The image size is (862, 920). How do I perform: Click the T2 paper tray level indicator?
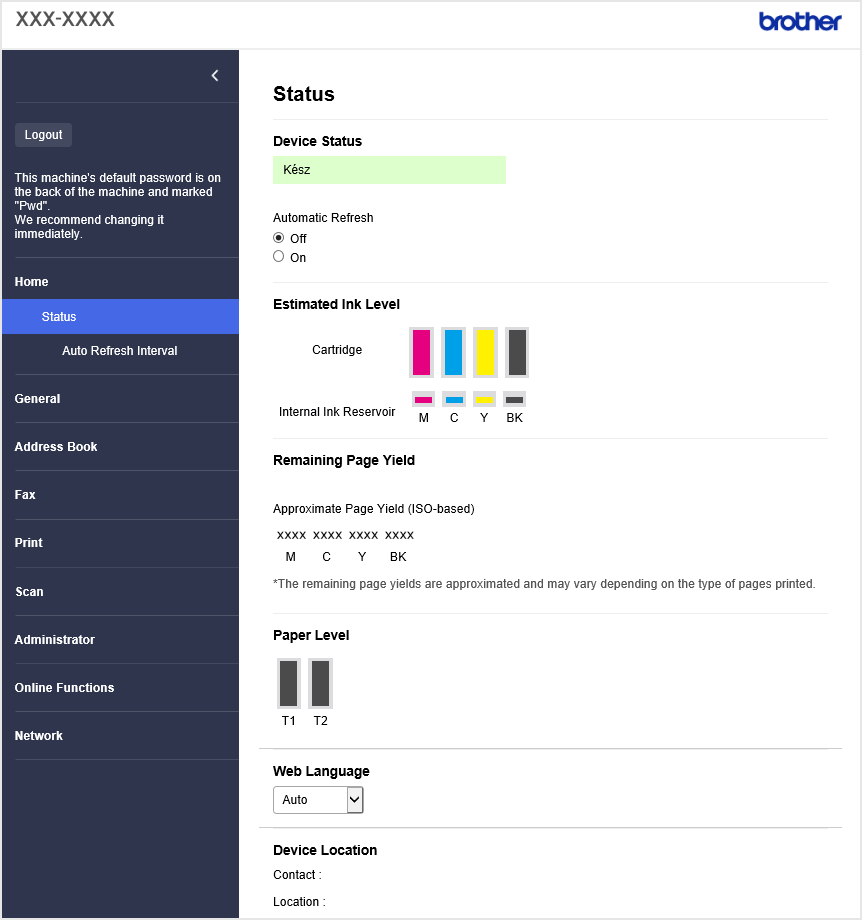tap(320, 683)
